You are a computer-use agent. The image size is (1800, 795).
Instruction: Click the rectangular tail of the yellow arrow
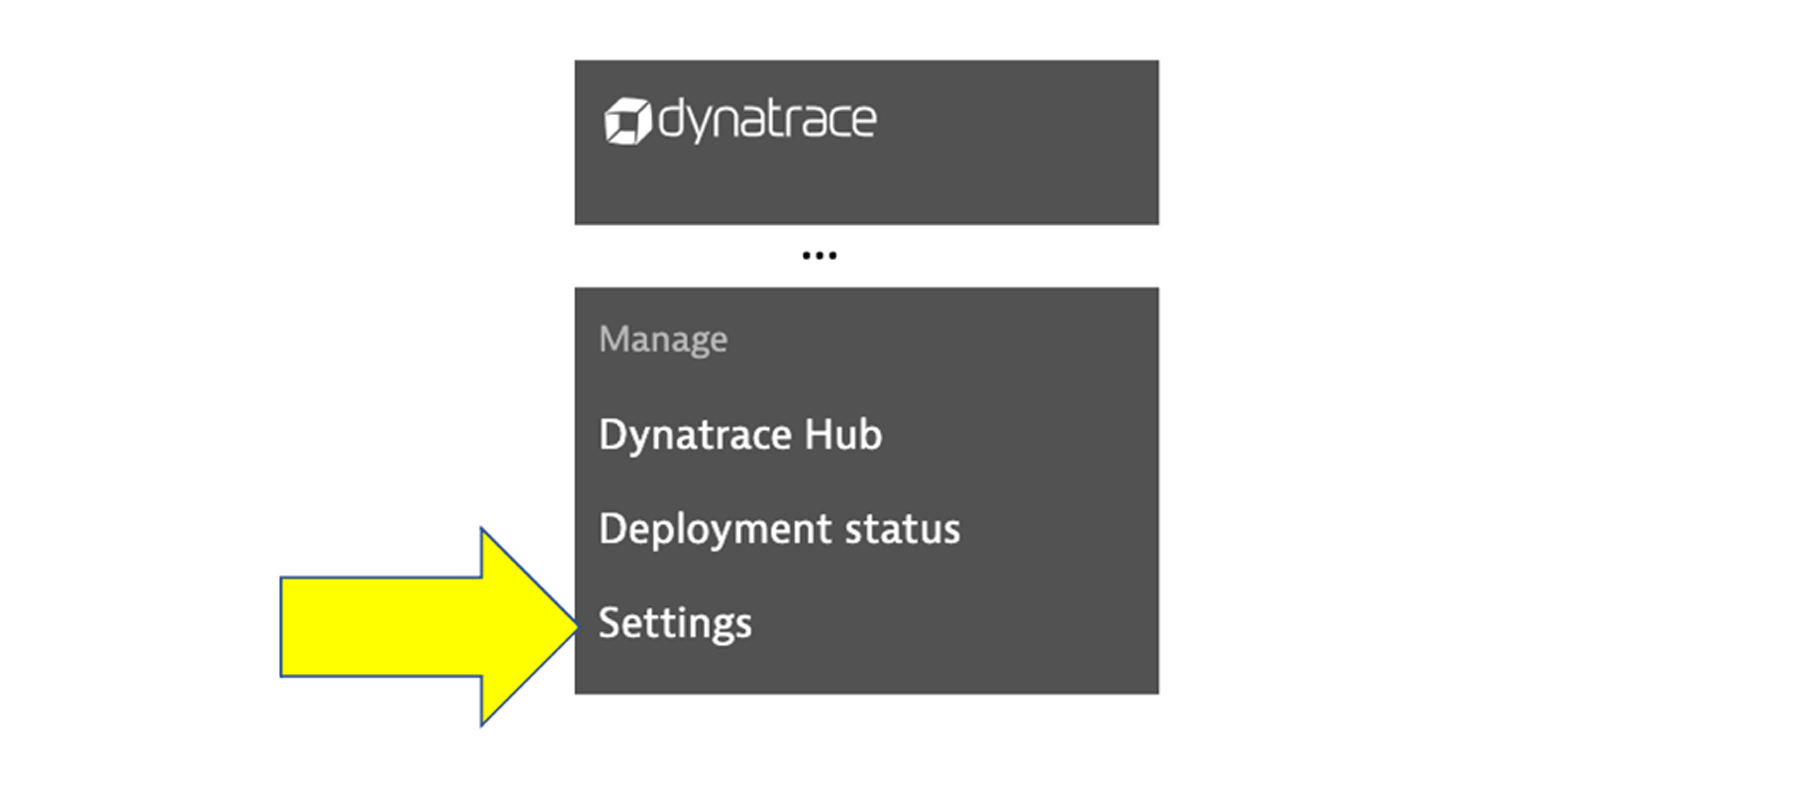coord(380,626)
